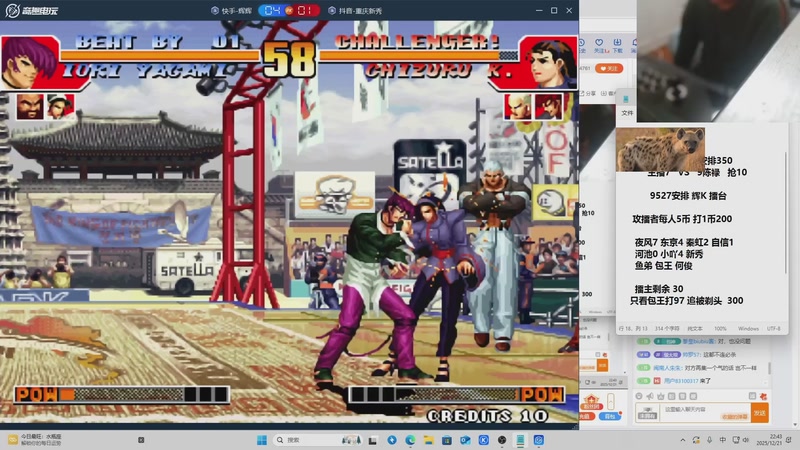The height and width of the screenshot is (450, 800).
Task: Click the Notepad line '攻擂者每人5币 打1币200'
Action: tap(682, 219)
